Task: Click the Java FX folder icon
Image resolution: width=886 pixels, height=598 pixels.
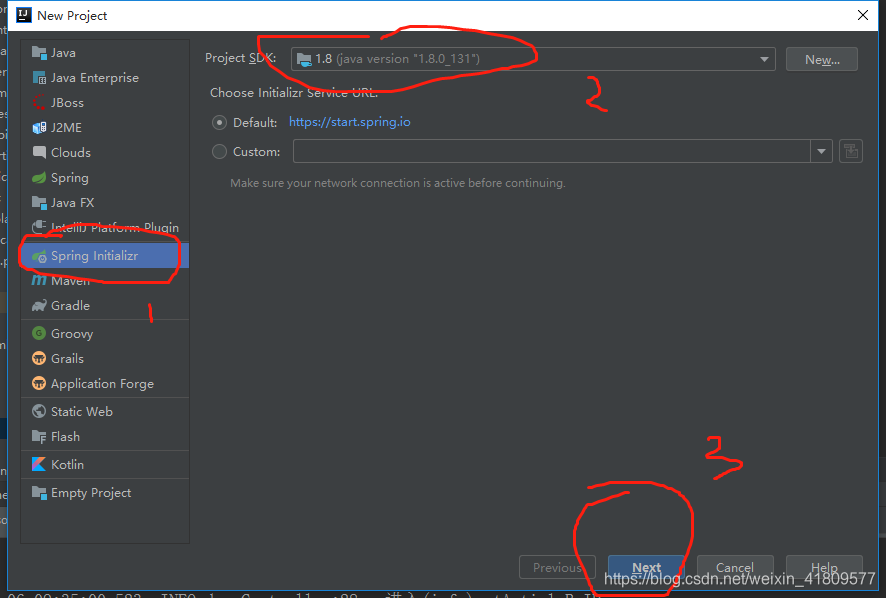Action: tap(39, 202)
